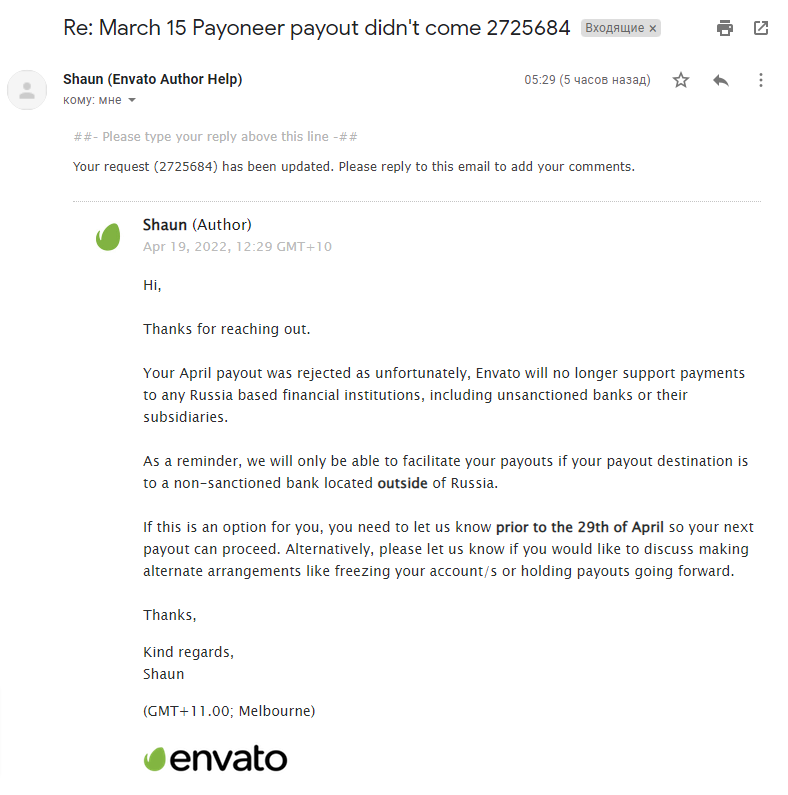Screen dimensions: 788x795
Task: Click sender name 'Shaun (Envato Author Help)'
Action: click(152, 79)
